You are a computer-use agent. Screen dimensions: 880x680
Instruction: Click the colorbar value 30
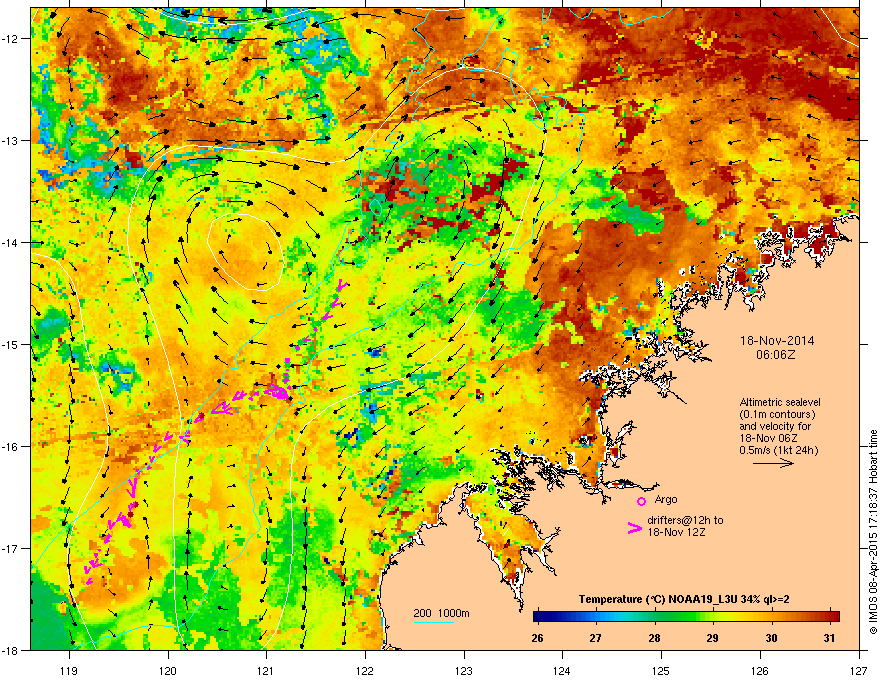[771, 638]
